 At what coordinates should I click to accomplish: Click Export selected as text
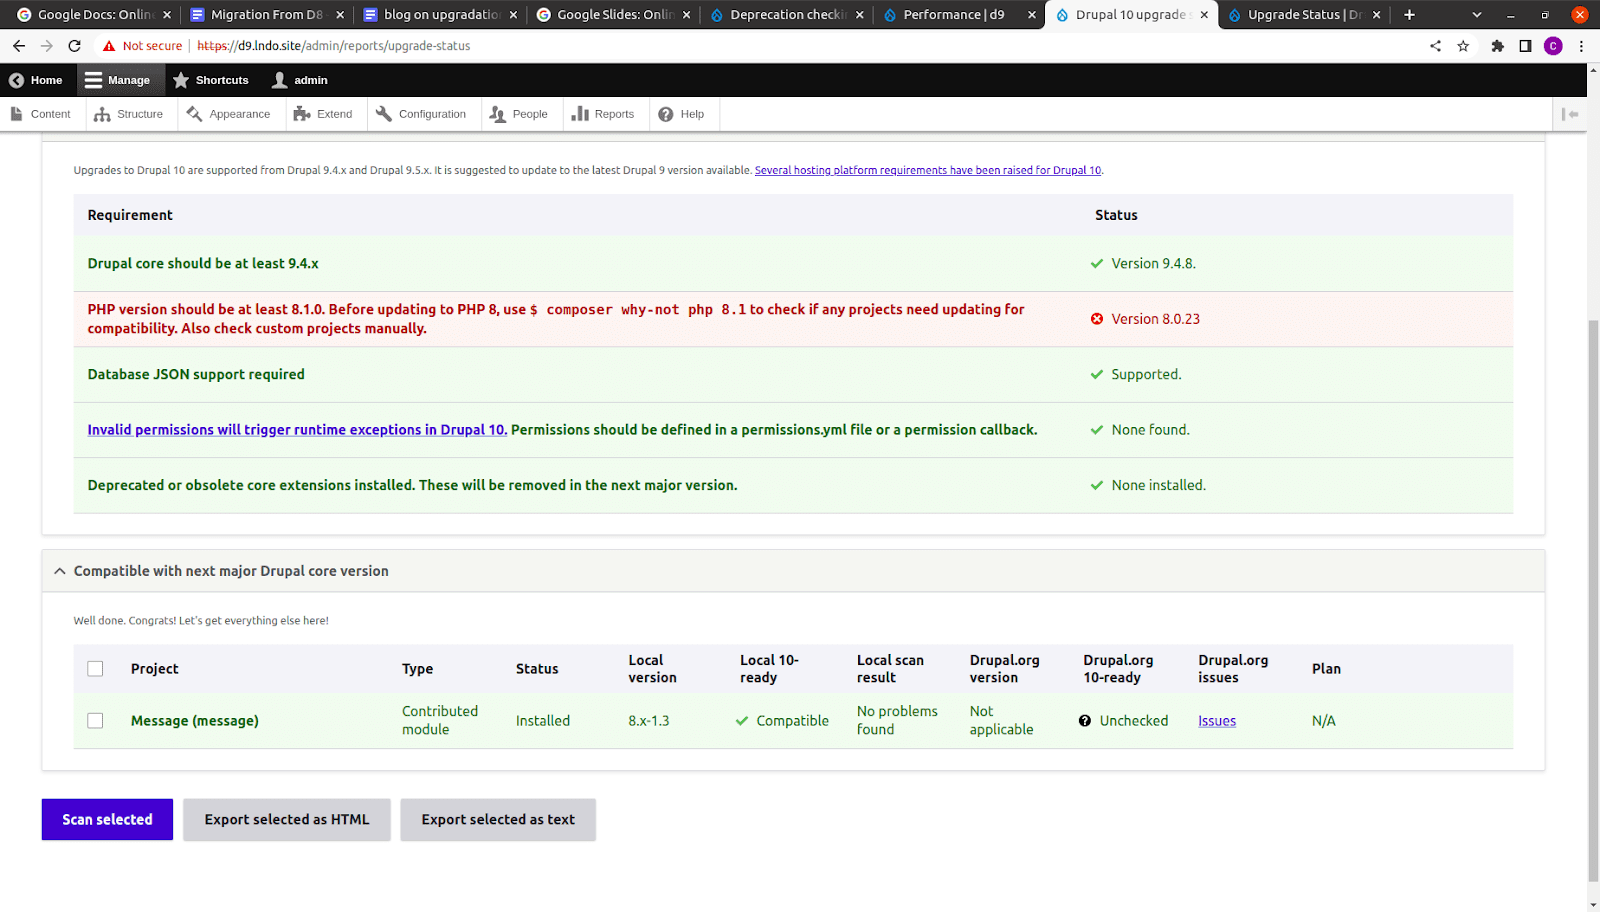[498, 820]
